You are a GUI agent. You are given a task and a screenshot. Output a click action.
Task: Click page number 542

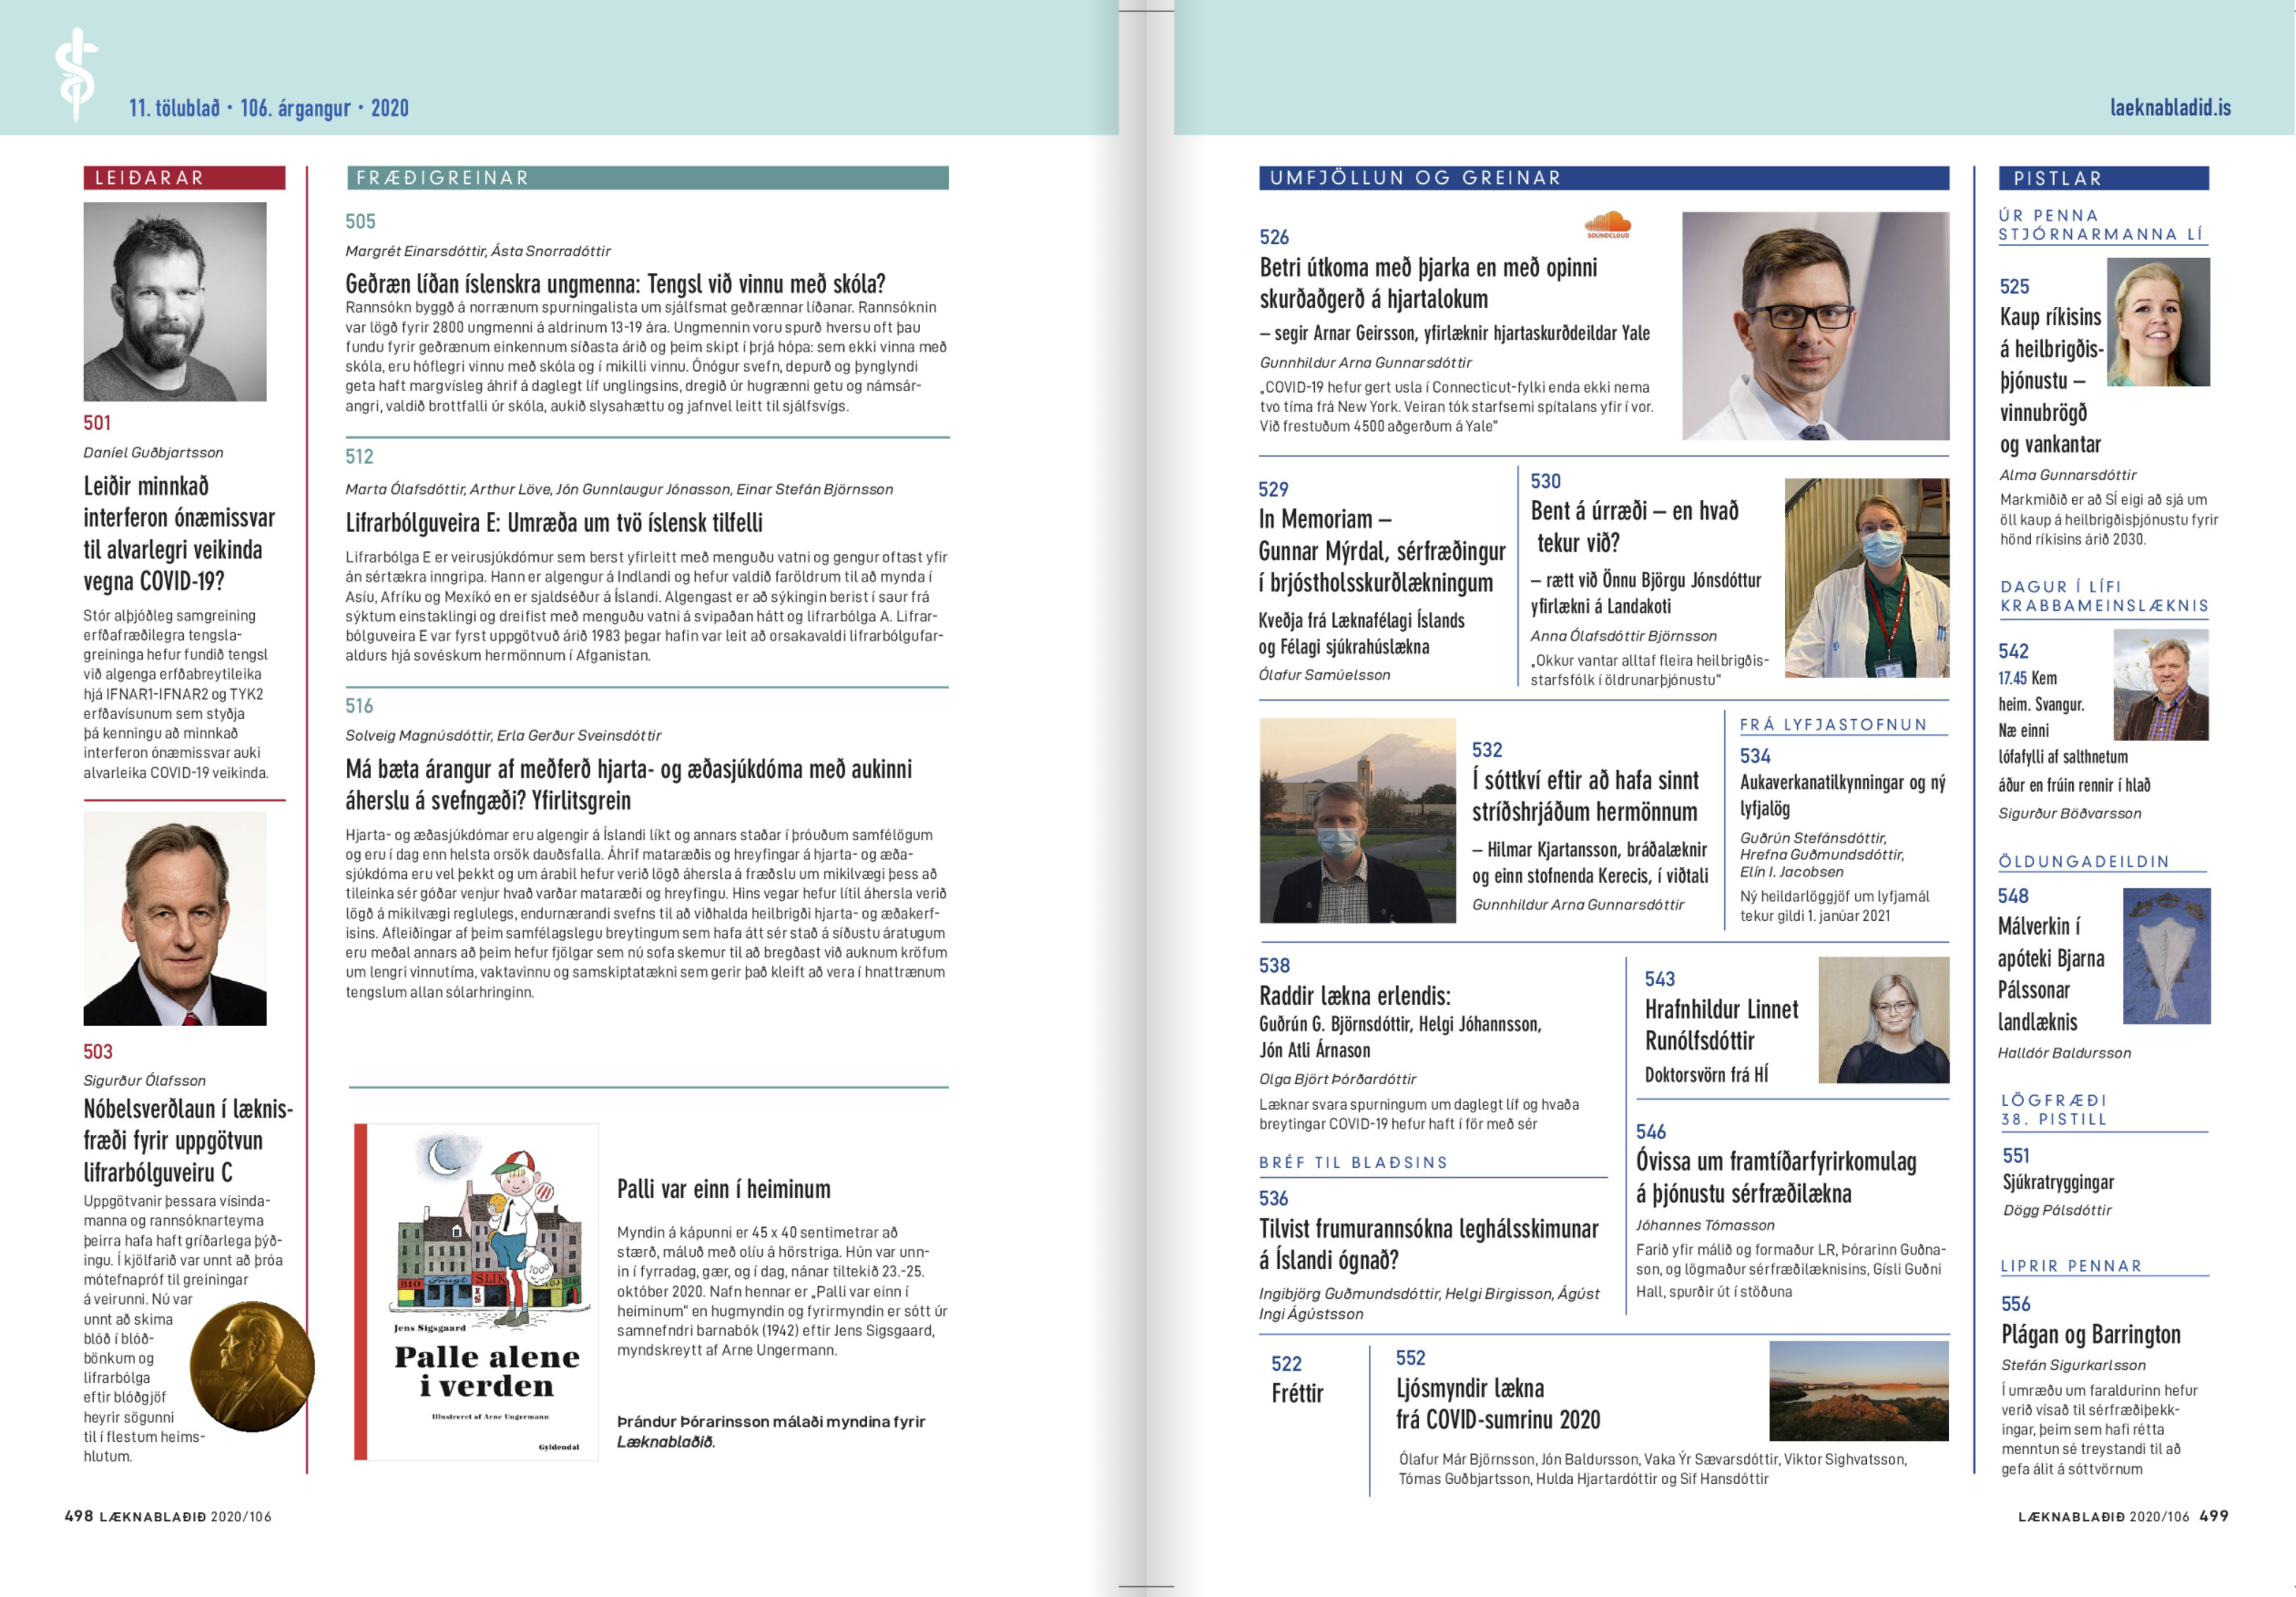[x=2013, y=651]
